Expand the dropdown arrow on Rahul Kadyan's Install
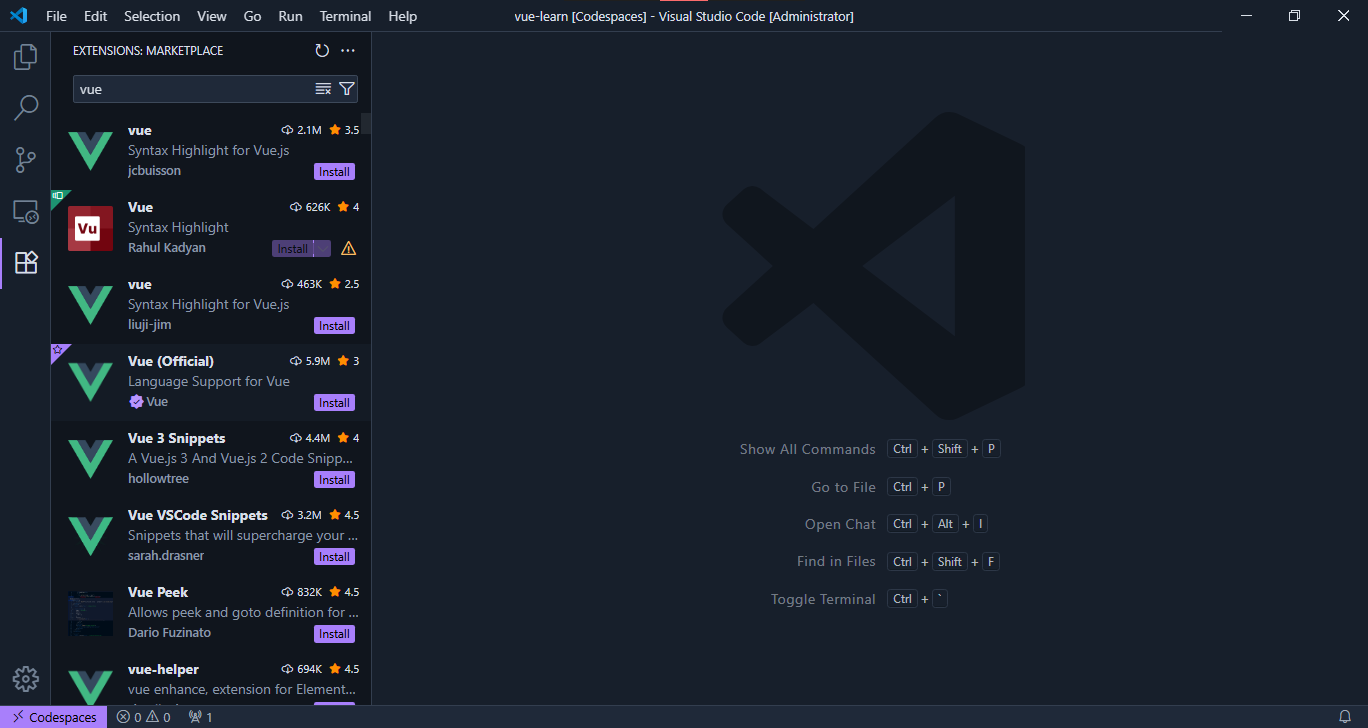Viewport: 1368px width, 728px height. click(x=322, y=249)
